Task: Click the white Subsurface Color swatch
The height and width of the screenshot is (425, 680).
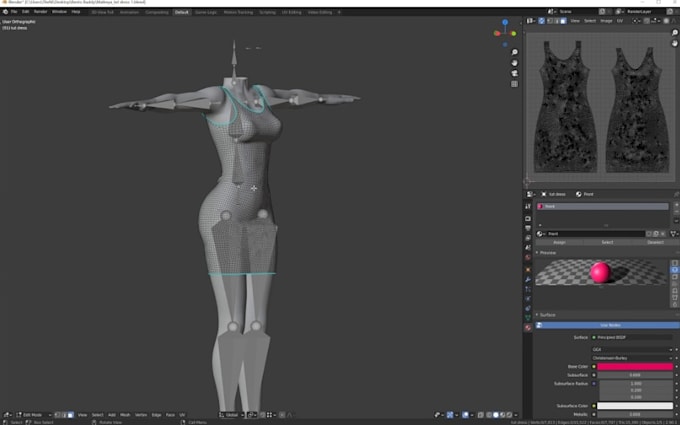Action: (x=635, y=406)
